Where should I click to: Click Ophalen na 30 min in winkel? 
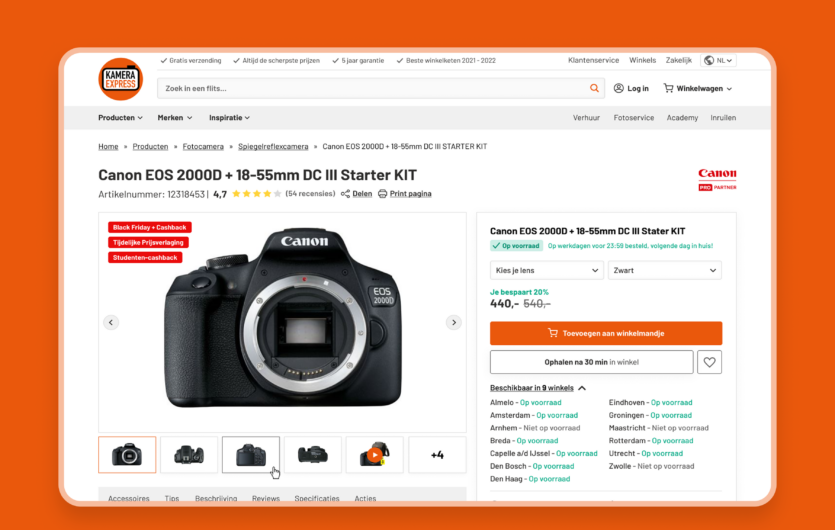(x=591, y=362)
